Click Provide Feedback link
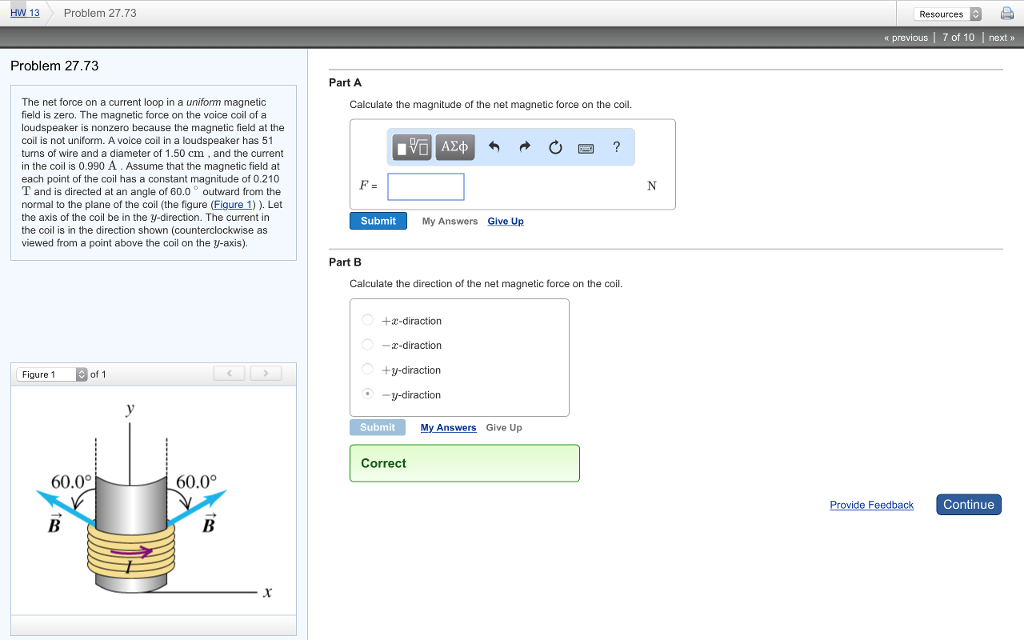Viewport: 1024px width, 640px height. [871, 505]
